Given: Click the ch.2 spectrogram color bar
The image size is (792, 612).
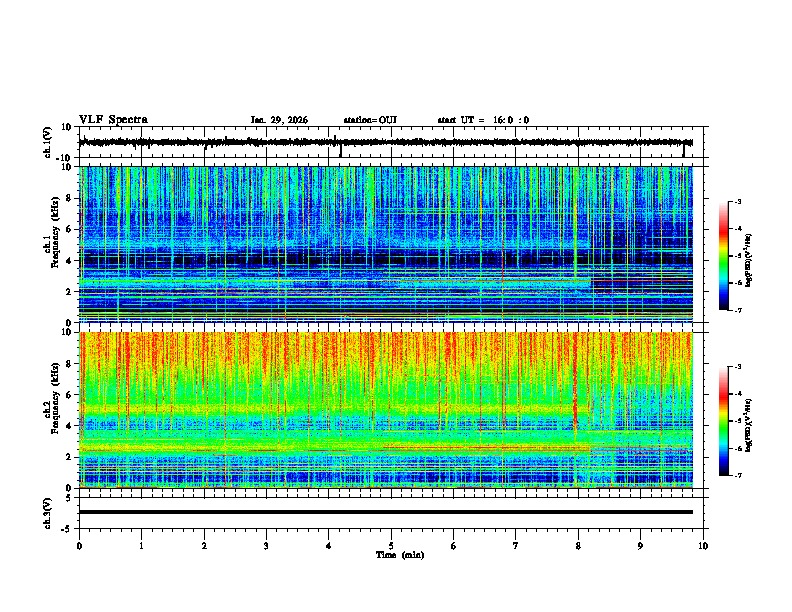Looking at the screenshot, I should coord(724,421).
